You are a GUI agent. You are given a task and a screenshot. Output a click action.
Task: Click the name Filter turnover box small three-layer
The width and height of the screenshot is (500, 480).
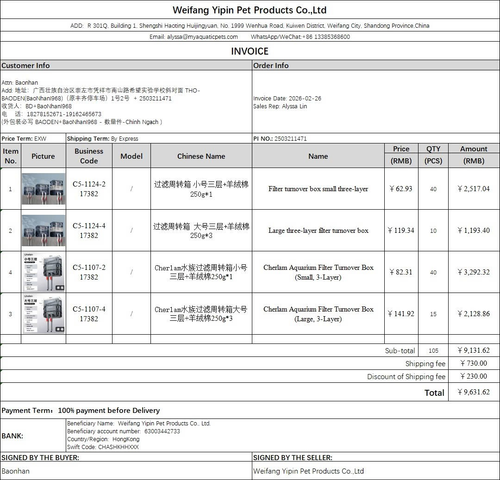tap(318, 189)
